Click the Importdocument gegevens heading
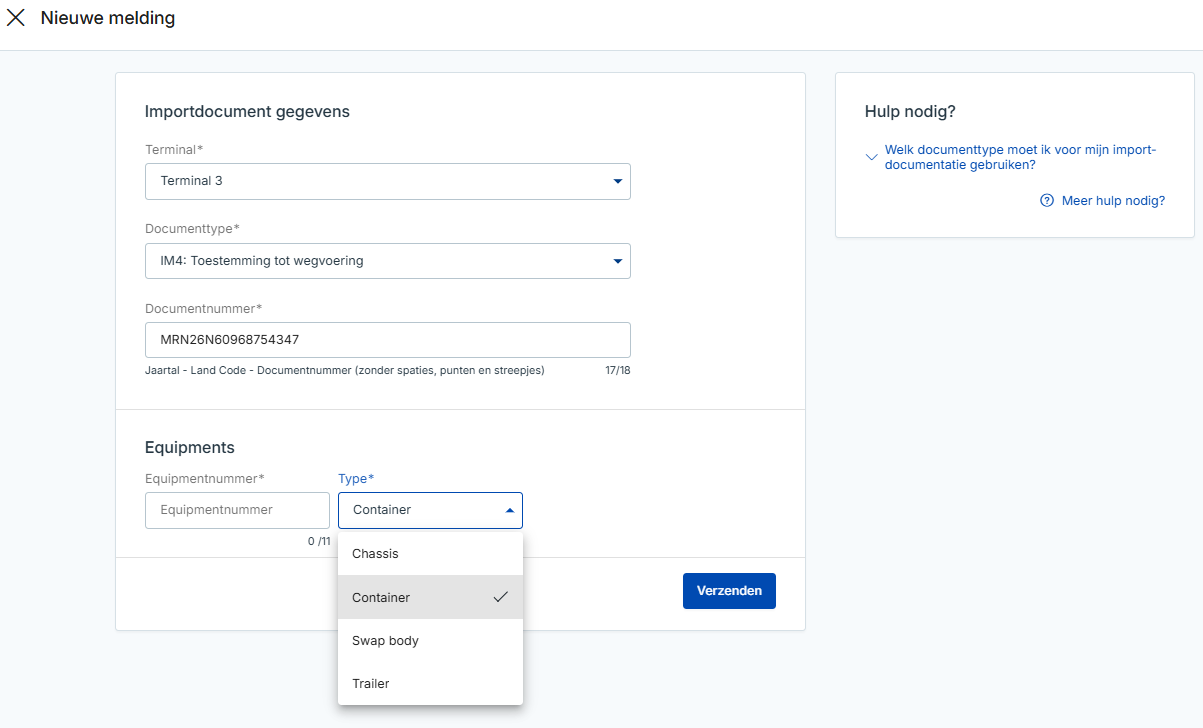 click(x=247, y=111)
